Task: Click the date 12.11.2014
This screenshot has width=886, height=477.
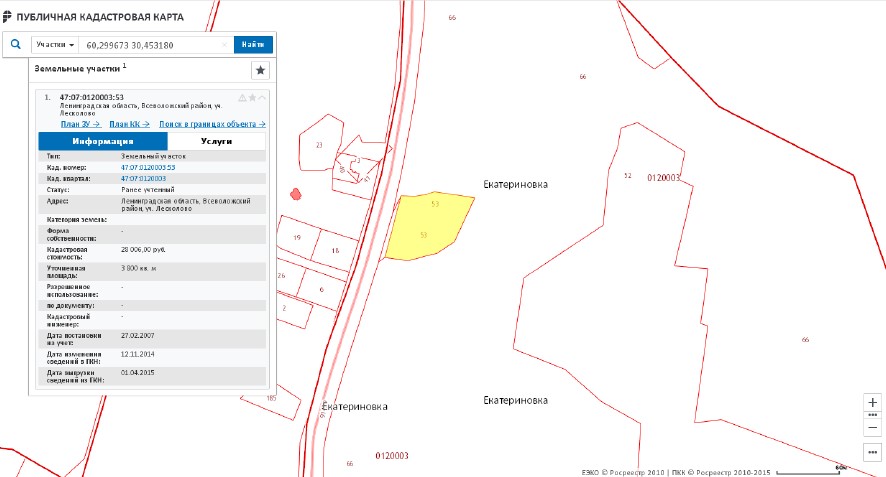Action: (137, 354)
